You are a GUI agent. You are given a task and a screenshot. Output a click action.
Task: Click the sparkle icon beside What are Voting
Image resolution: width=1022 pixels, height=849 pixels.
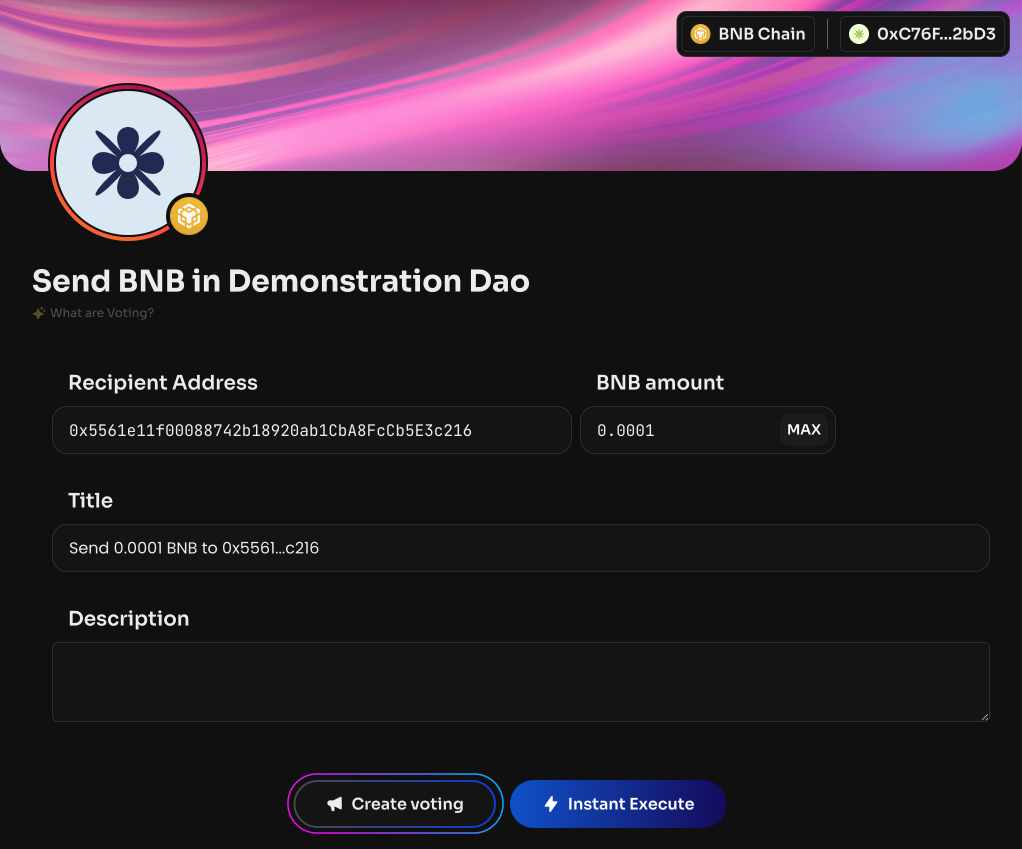pyautogui.click(x=39, y=313)
